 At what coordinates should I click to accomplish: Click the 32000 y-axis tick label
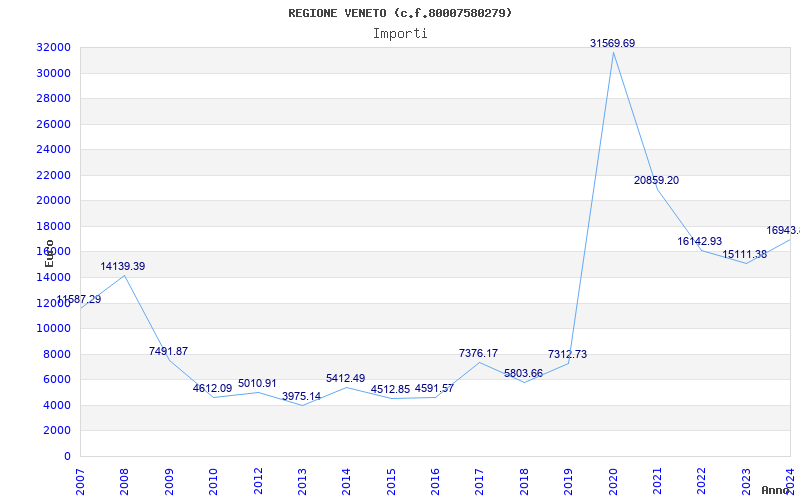(x=53, y=47)
